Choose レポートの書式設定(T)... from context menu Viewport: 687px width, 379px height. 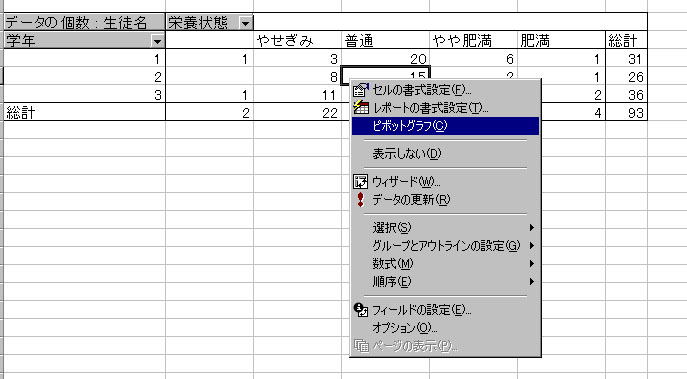coord(445,108)
